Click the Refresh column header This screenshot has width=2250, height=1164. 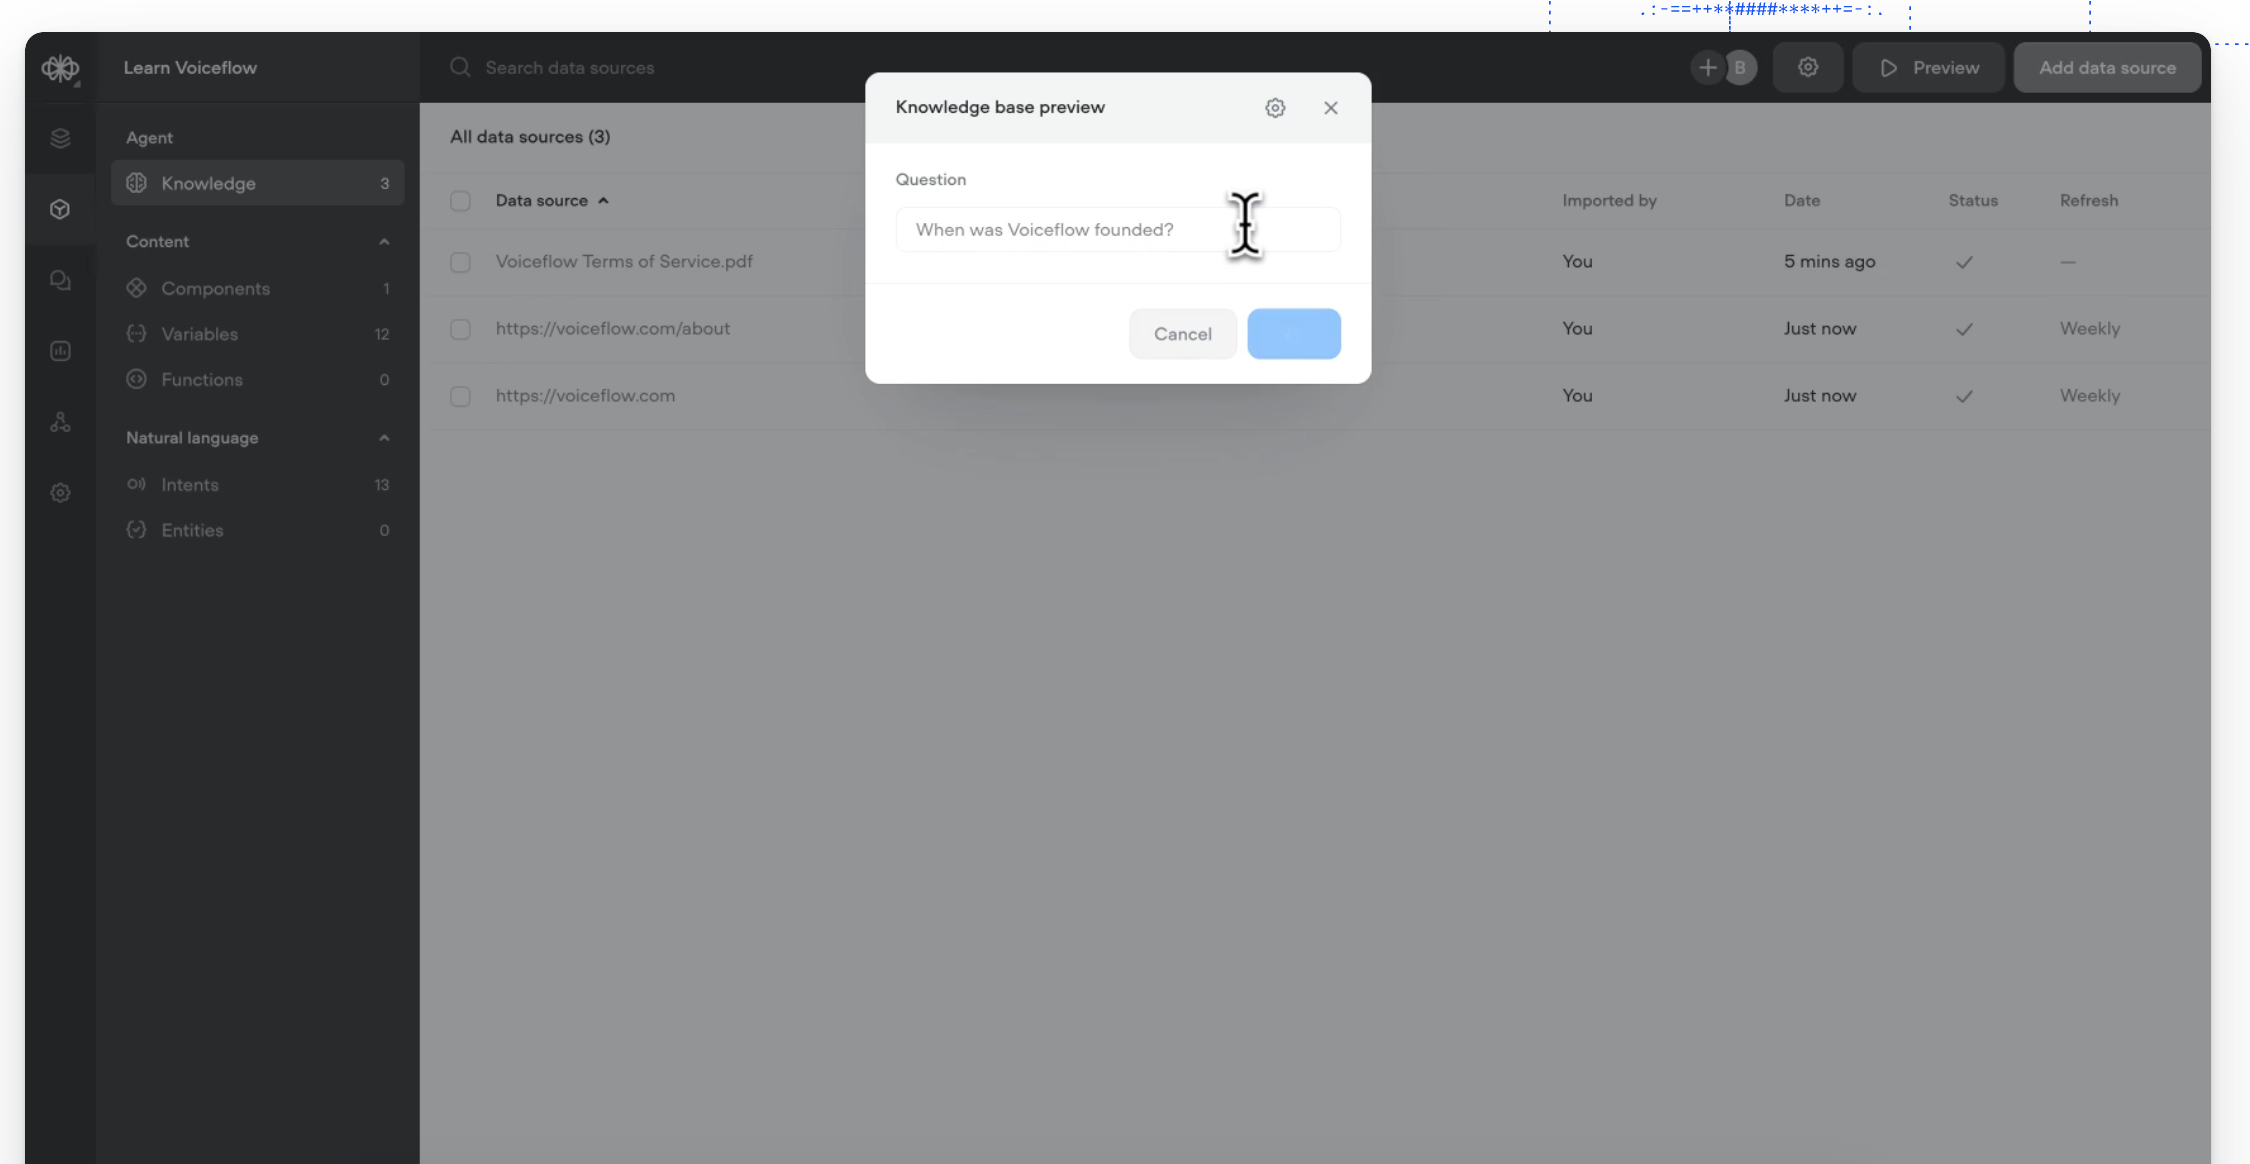[x=2089, y=200]
